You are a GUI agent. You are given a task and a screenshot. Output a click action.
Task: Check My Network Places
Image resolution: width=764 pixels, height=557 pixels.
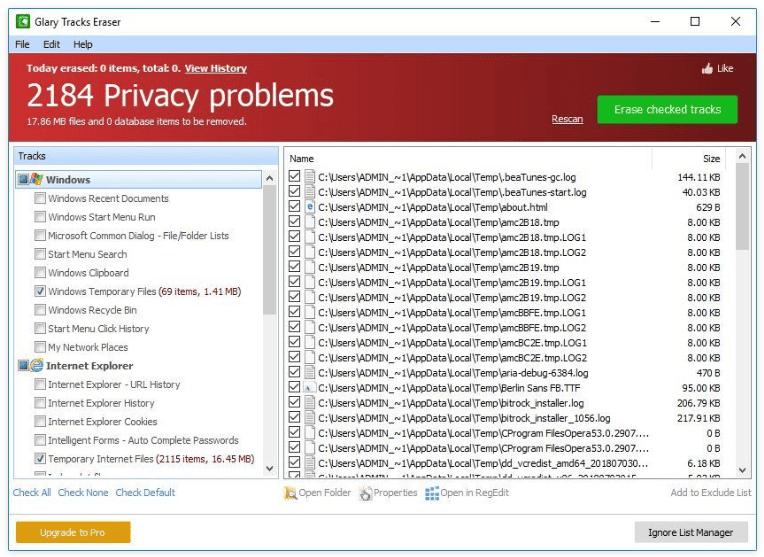(x=40, y=346)
